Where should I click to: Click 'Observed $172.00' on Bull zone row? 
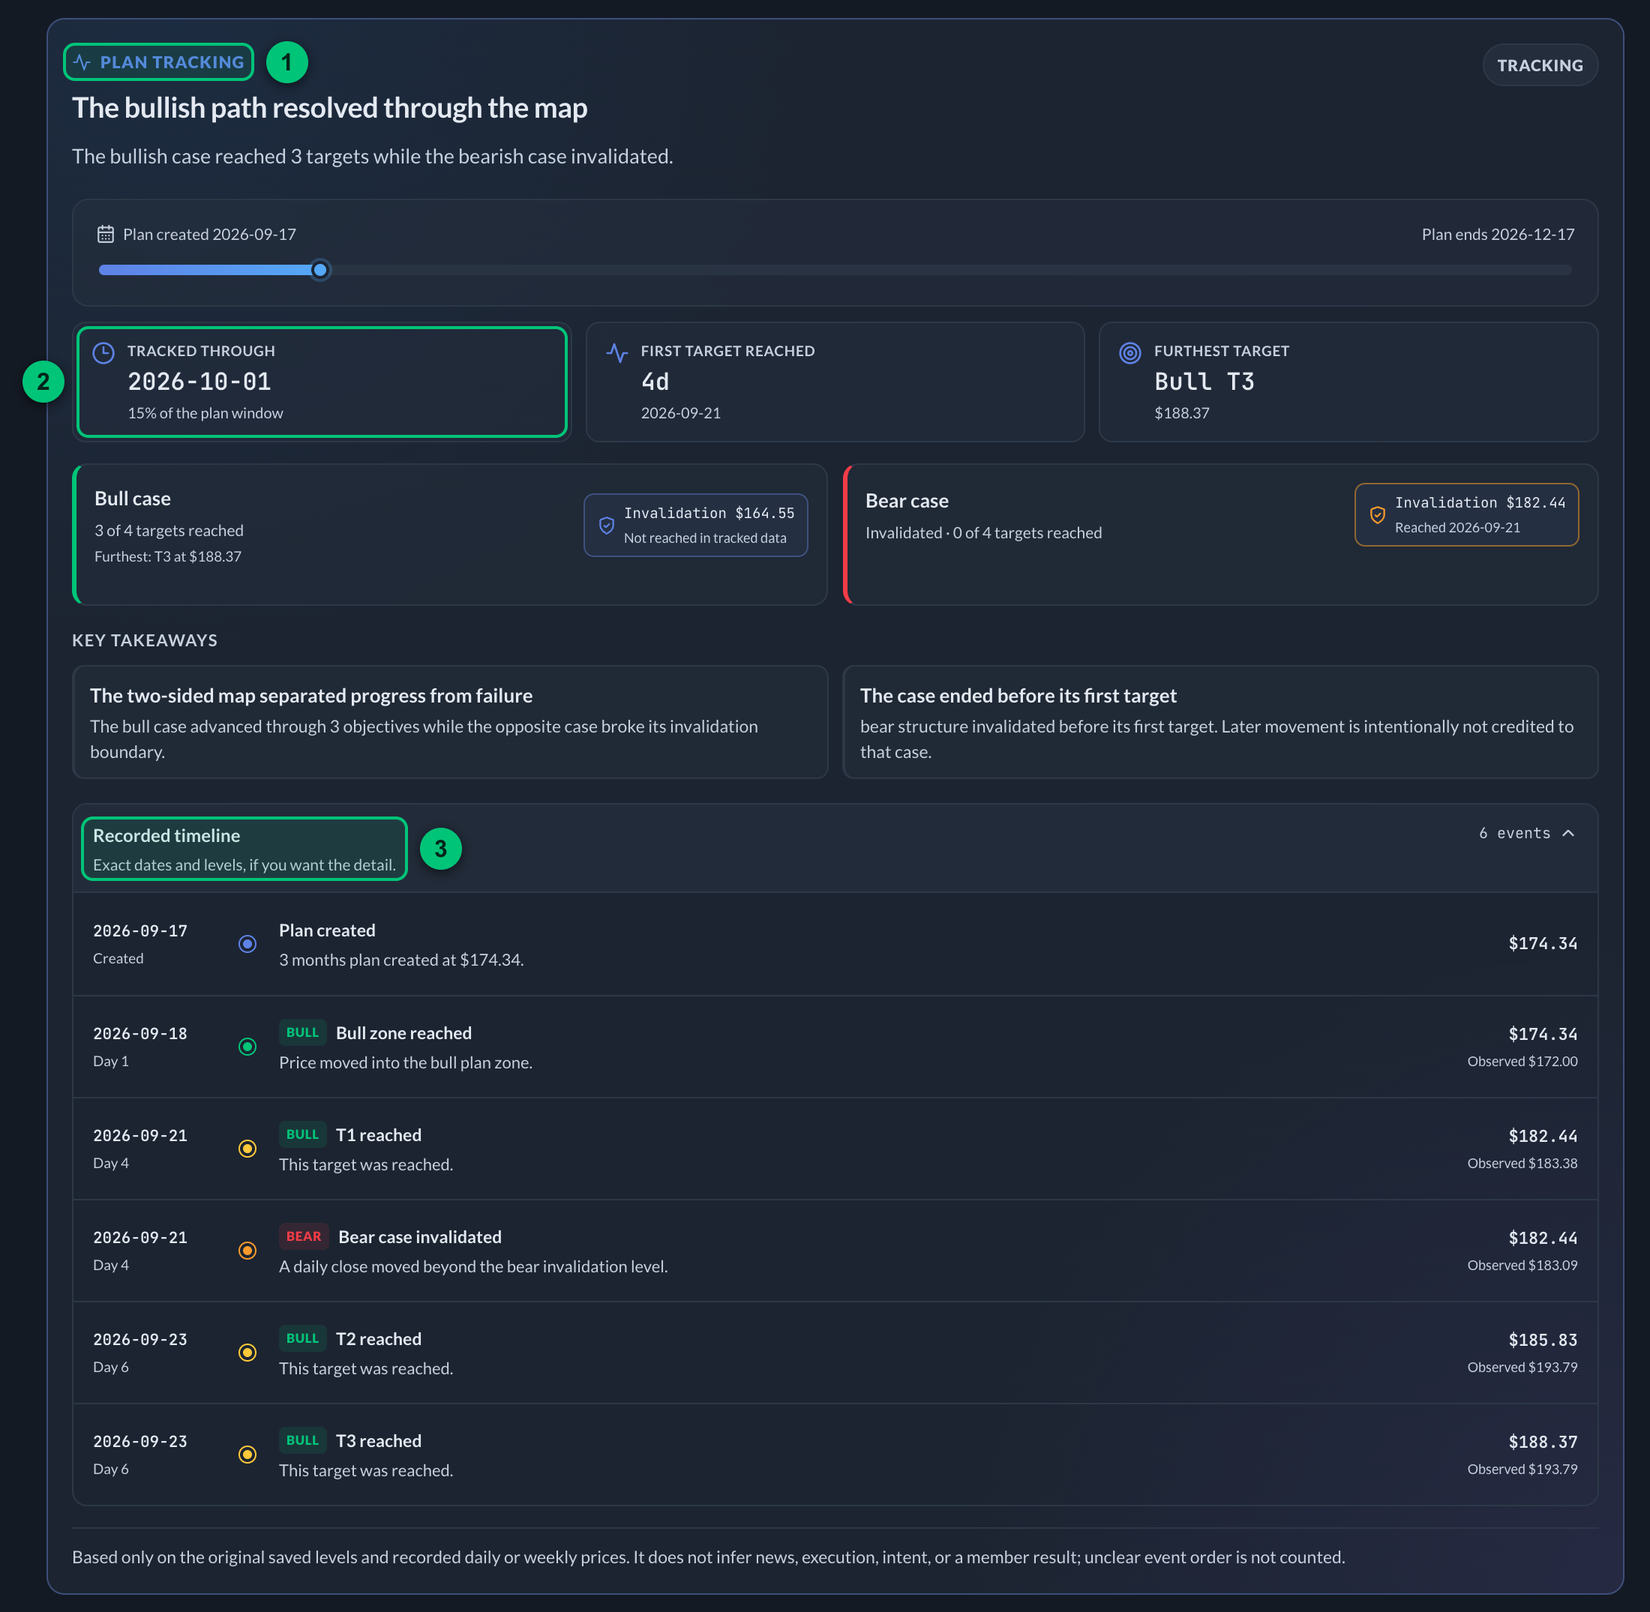[x=1522, y=1061]
